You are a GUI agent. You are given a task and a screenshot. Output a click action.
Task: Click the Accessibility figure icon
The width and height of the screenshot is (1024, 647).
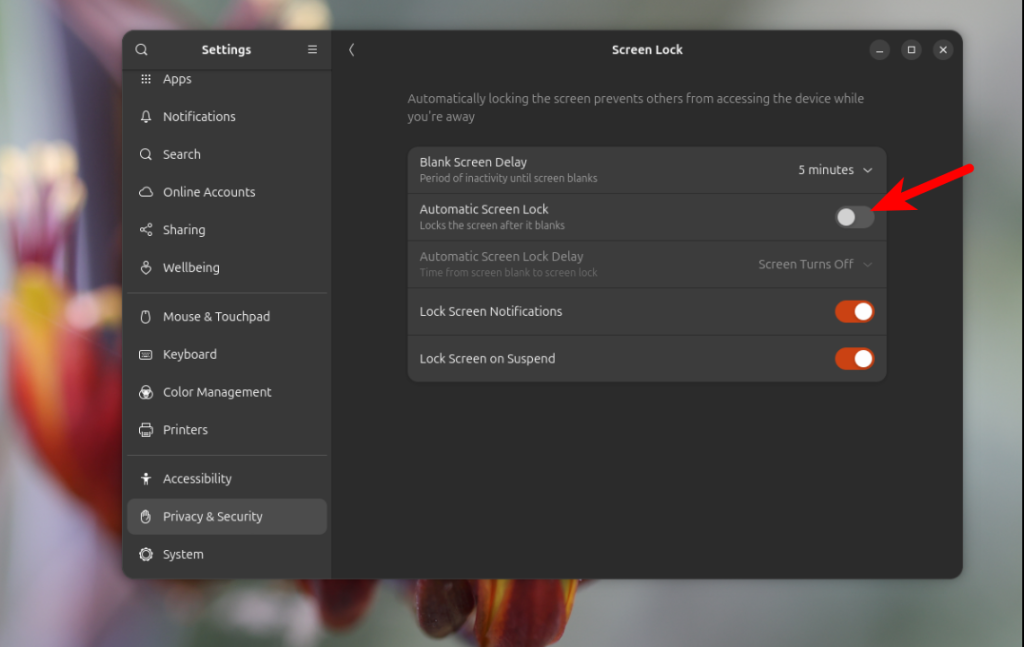(146, 479)
